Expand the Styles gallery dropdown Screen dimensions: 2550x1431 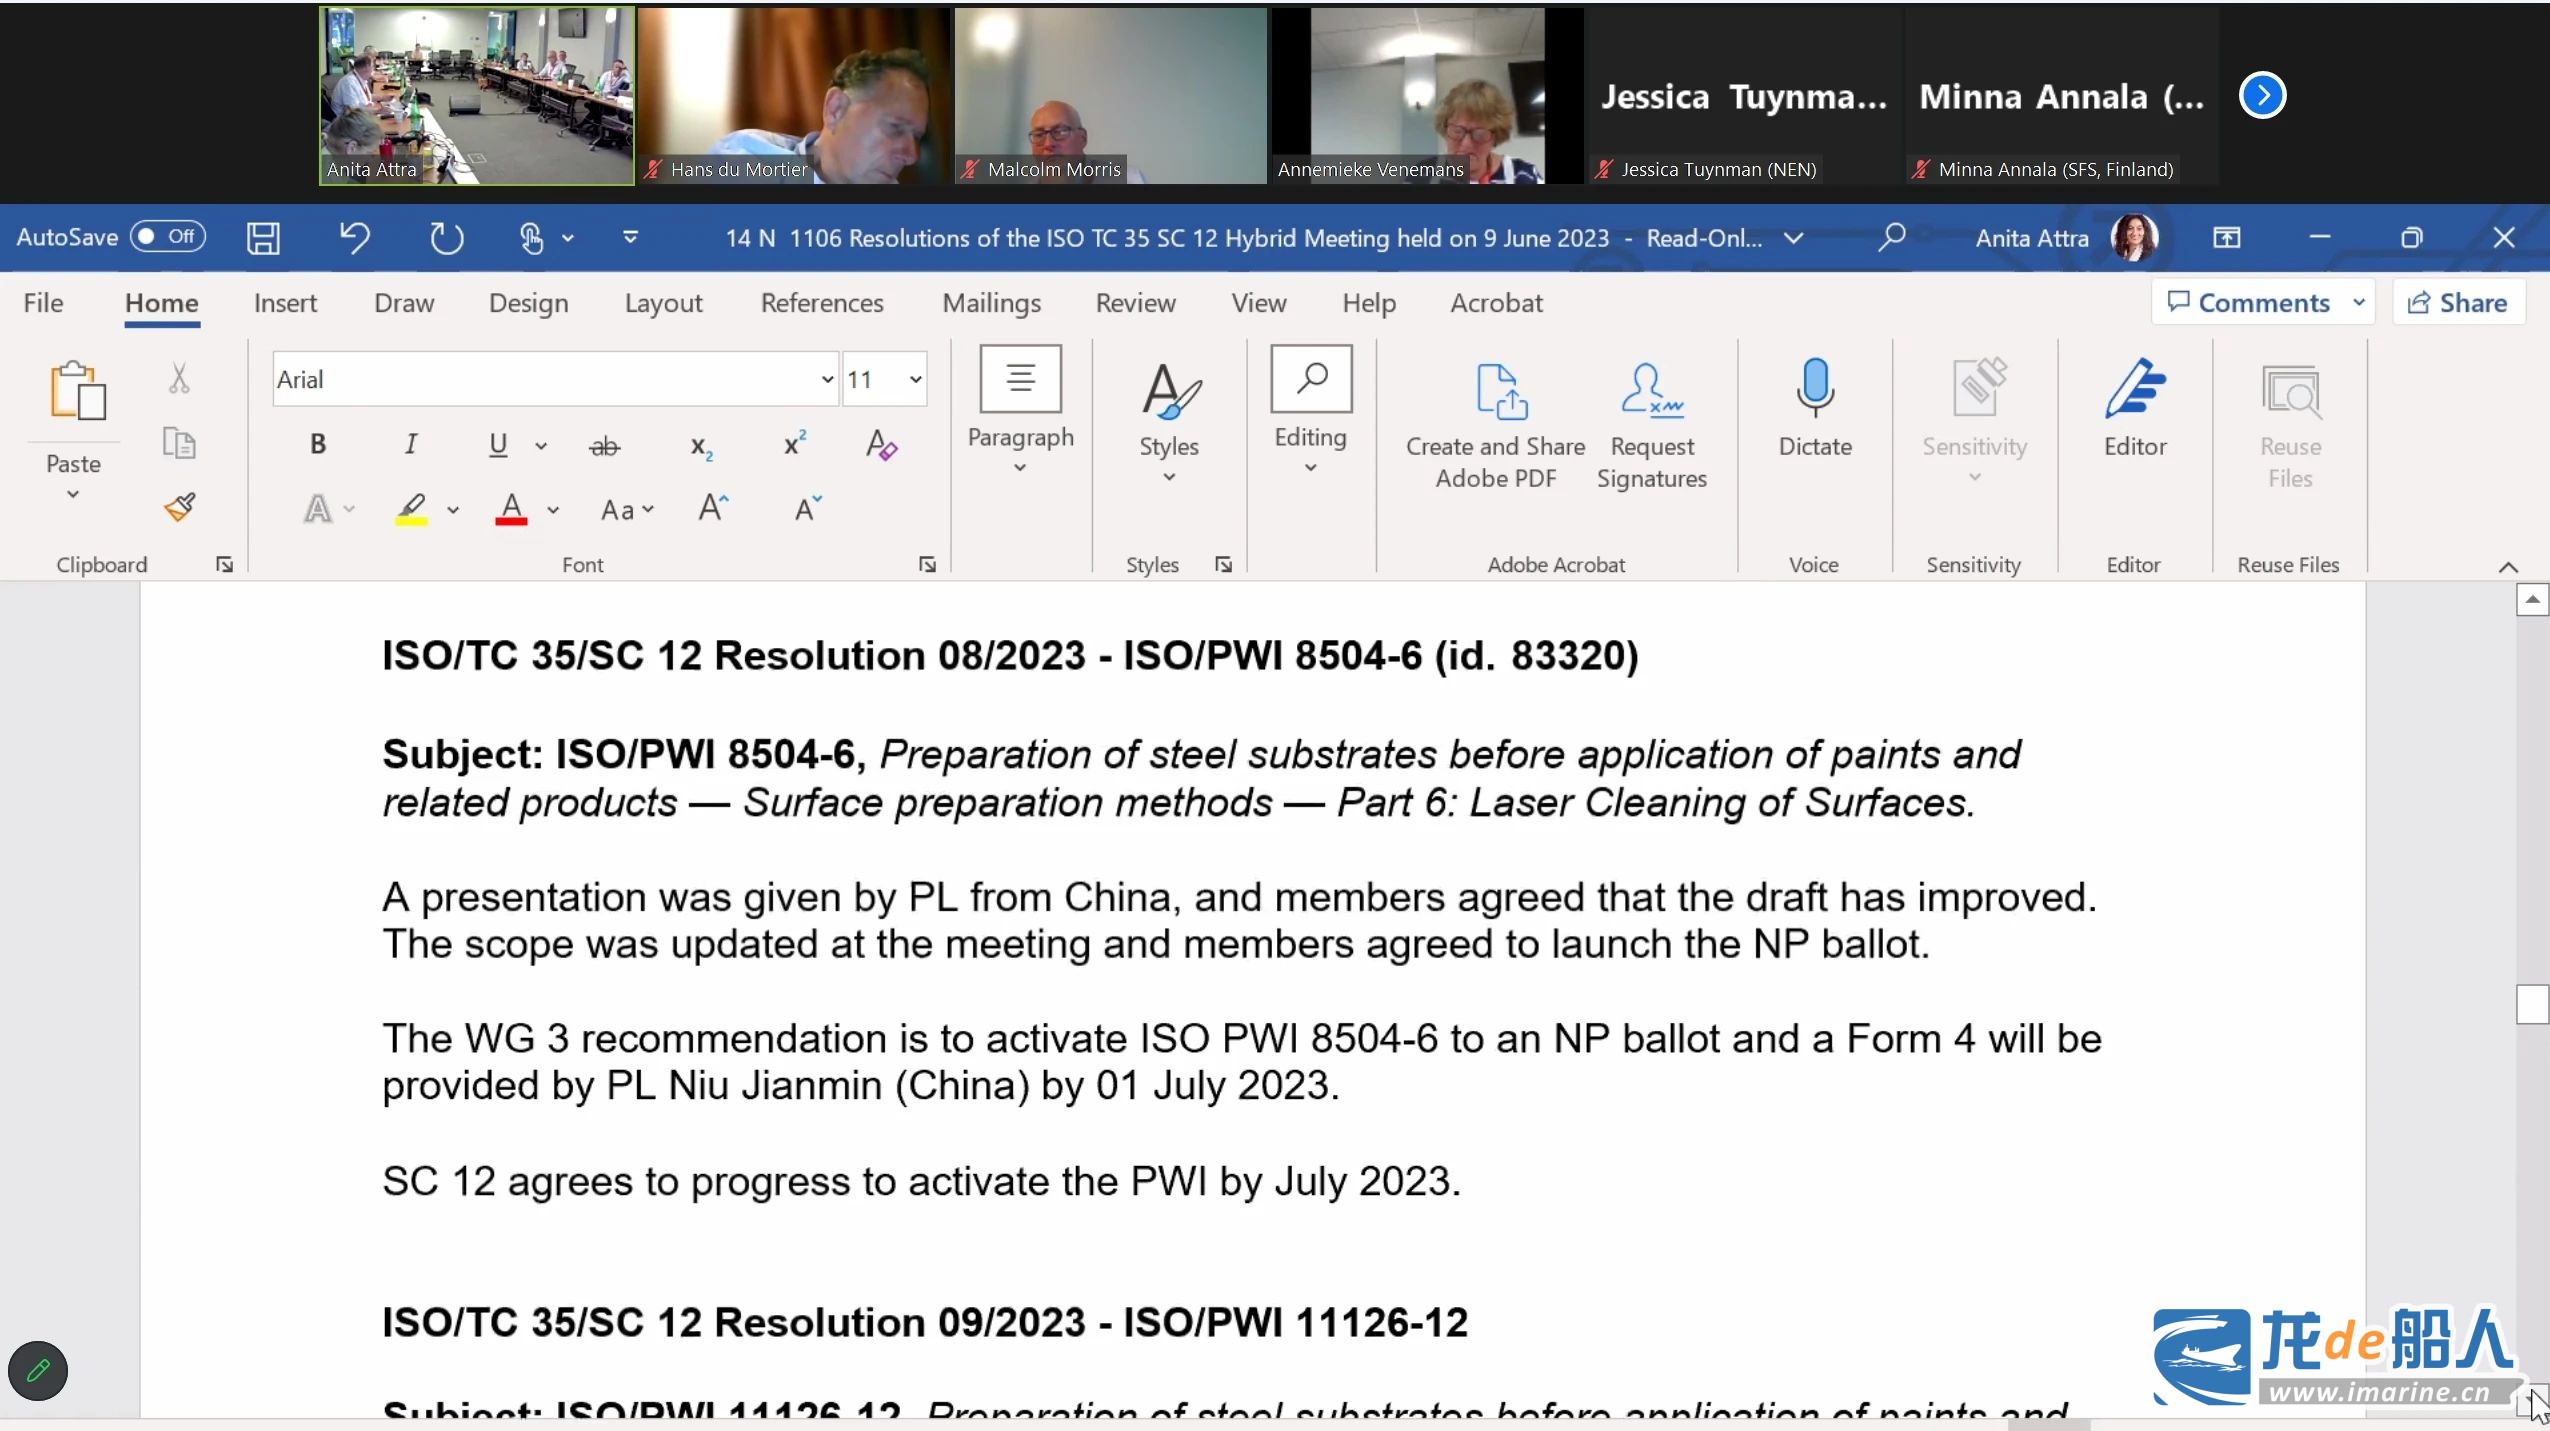(1168, 476)
